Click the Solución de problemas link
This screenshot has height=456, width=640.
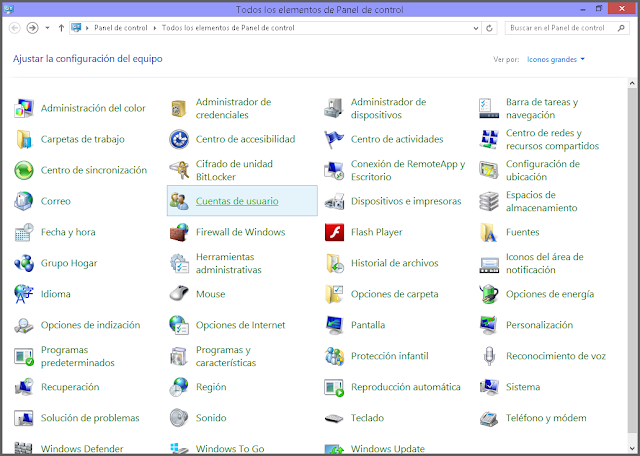[90, 418]
